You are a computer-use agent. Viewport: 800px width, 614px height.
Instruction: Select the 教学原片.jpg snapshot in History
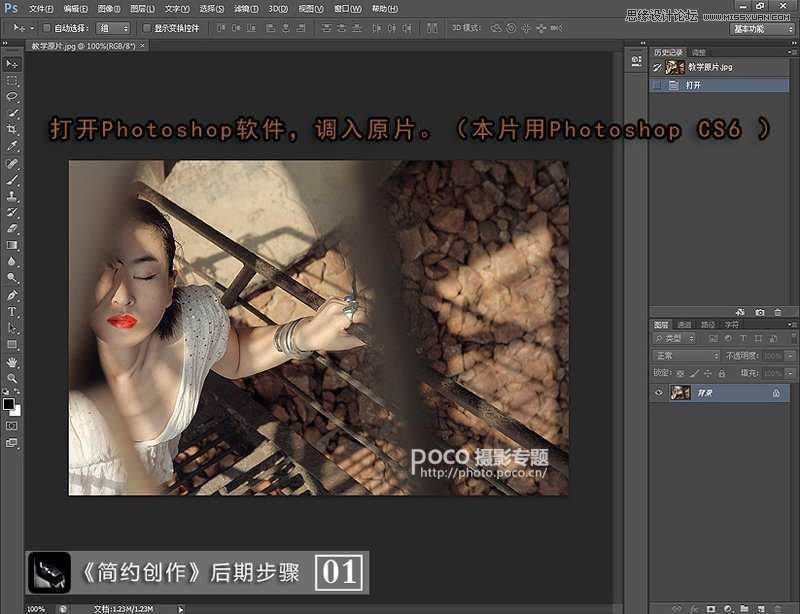[x=708, y=67]
